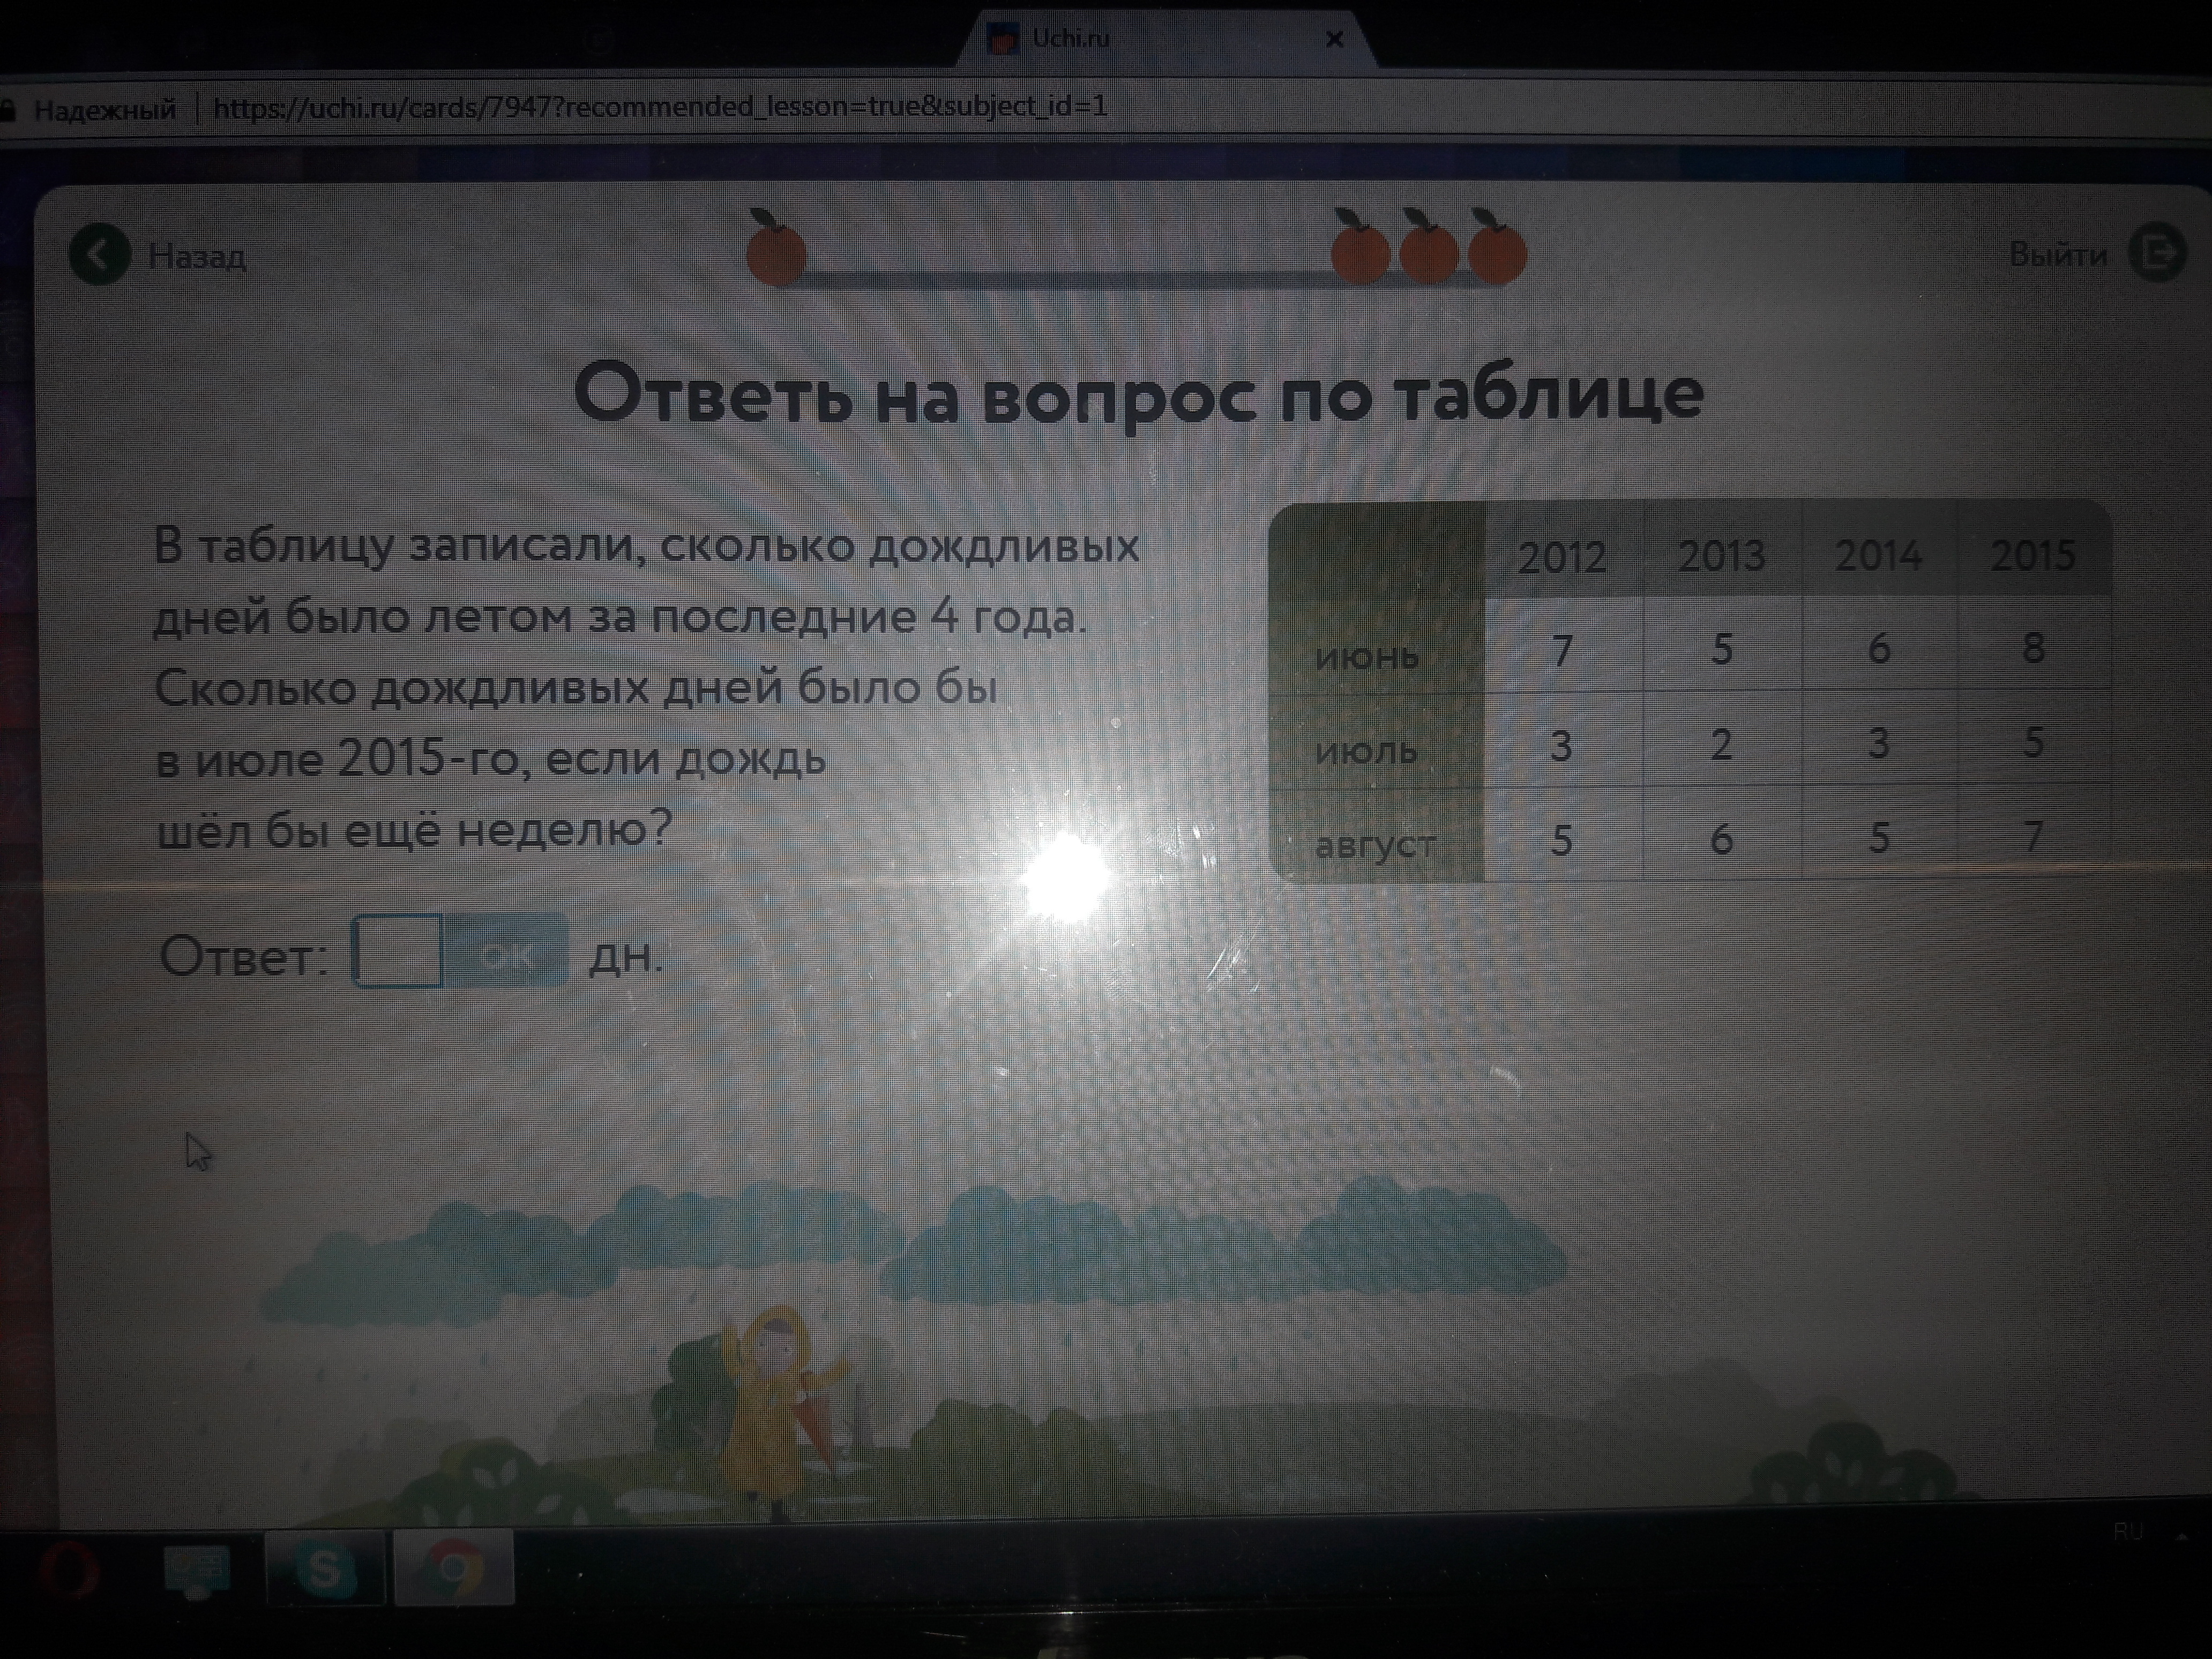Screen dimensions: 2212x1659
Task: Click the answer input box
Action: 398,952
